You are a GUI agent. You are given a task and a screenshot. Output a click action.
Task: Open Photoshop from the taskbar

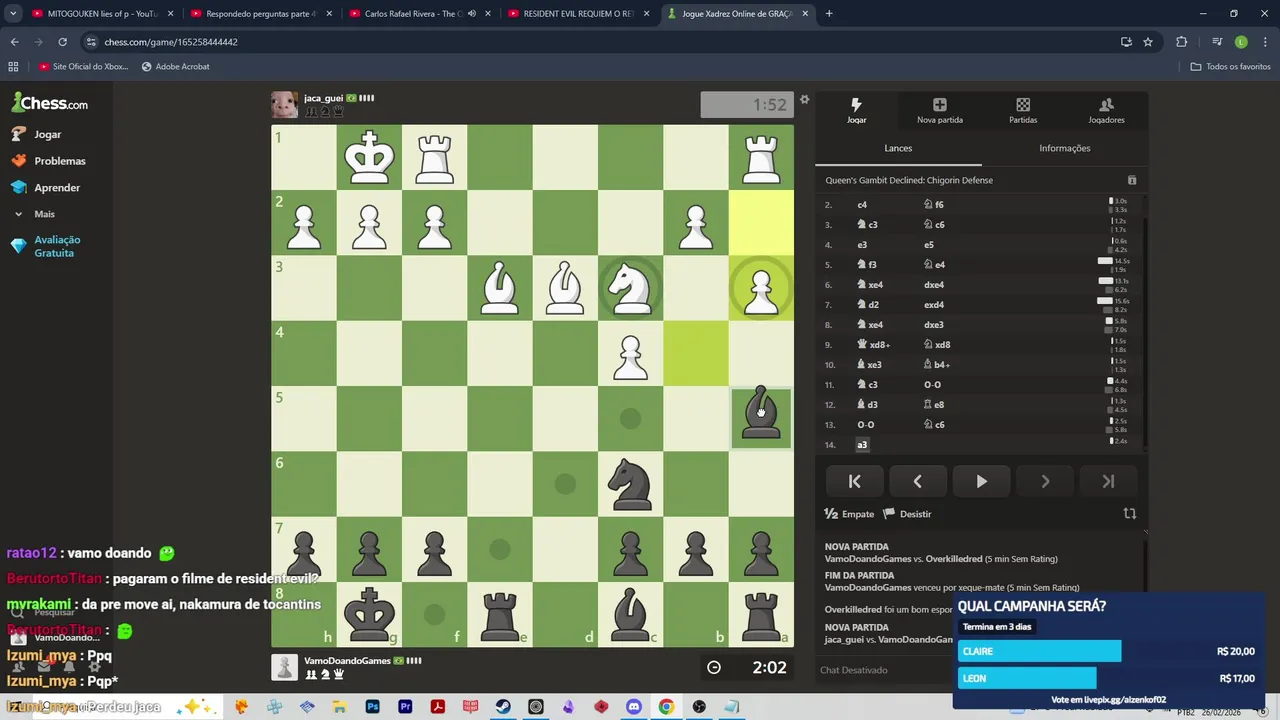pos(373,707)
